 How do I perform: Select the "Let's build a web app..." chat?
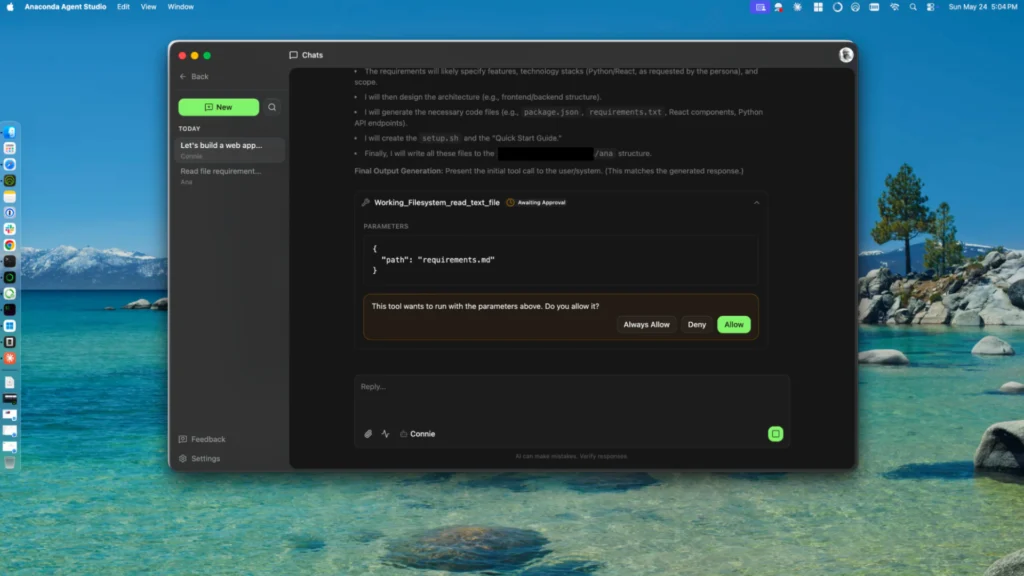coord(230,150)
